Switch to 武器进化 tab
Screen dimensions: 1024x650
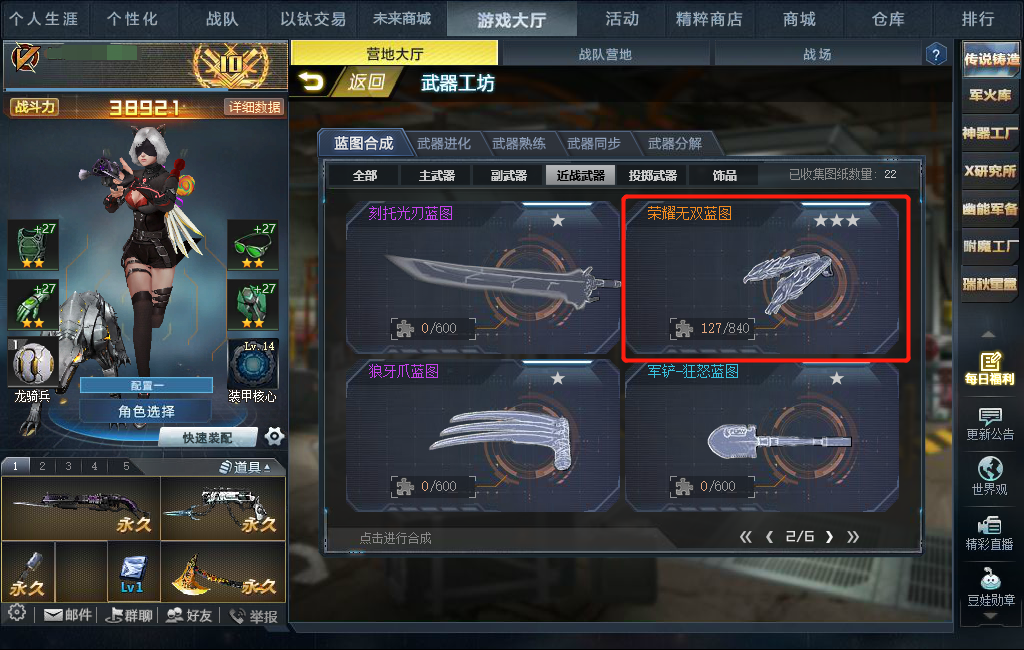[443, 143]
